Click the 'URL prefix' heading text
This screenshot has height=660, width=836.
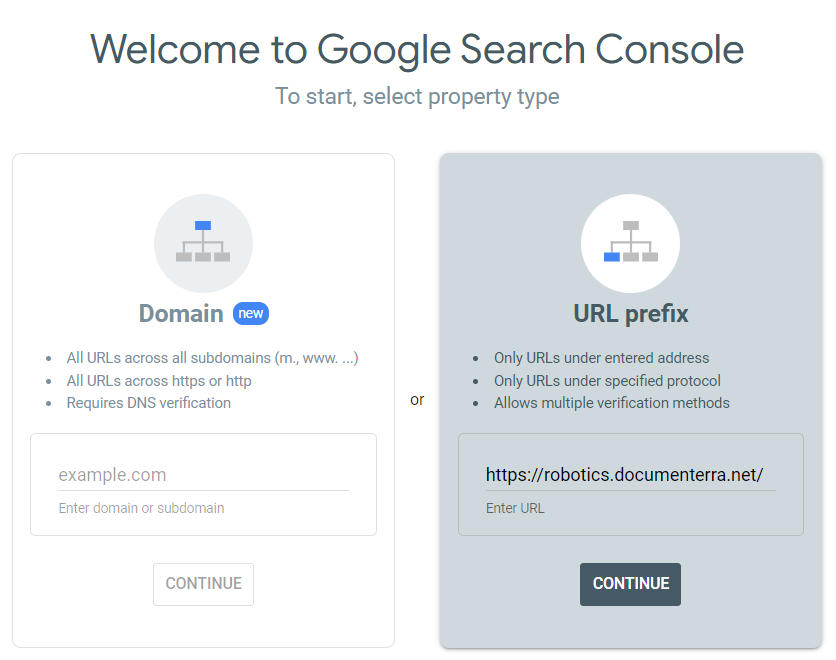[630, 313]
